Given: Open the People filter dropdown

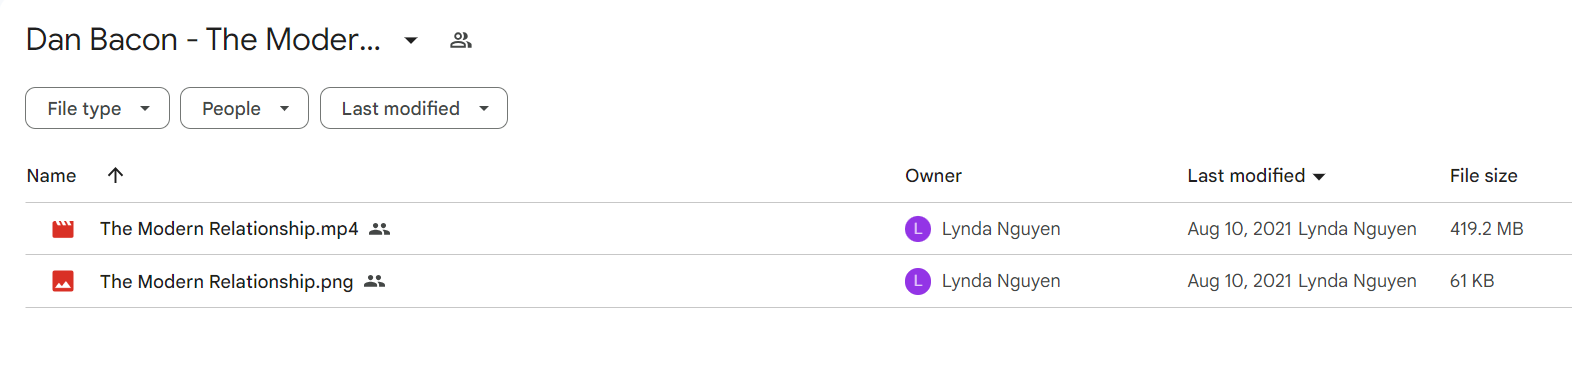Looking at the screenshot, I should click(x=244, y=108).
